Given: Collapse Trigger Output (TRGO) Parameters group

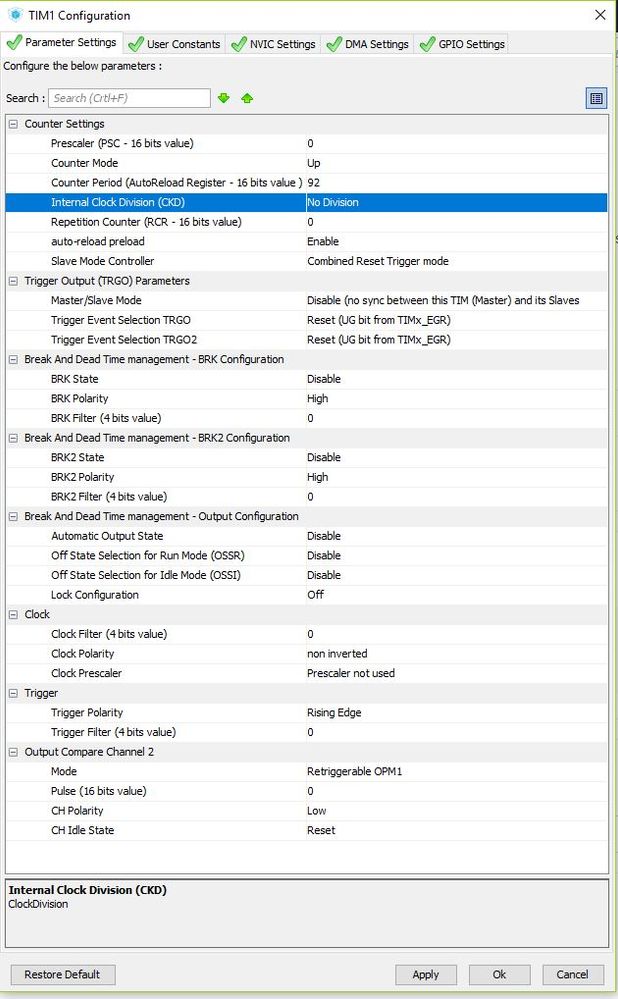Looking at the screenshot, I should point(13,281).
